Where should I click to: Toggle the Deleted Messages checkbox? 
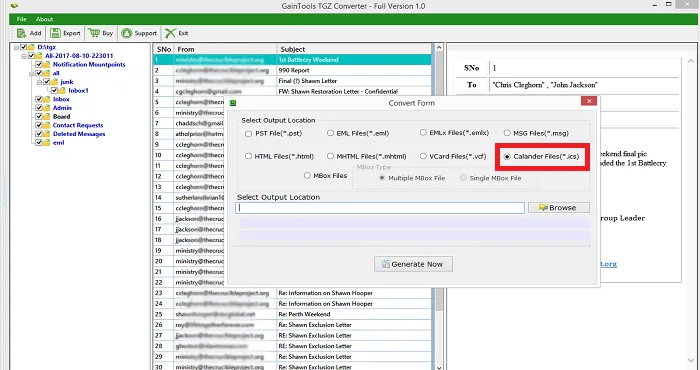pyautogui.click(x=39, y=134)
